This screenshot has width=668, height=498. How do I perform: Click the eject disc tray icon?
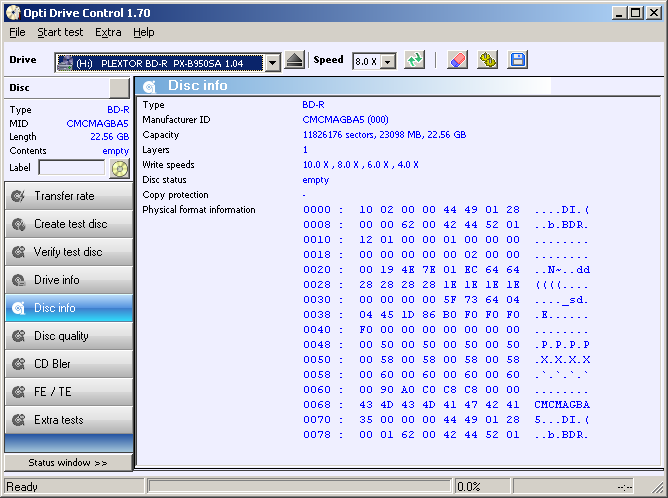click(x=295, y=60)
